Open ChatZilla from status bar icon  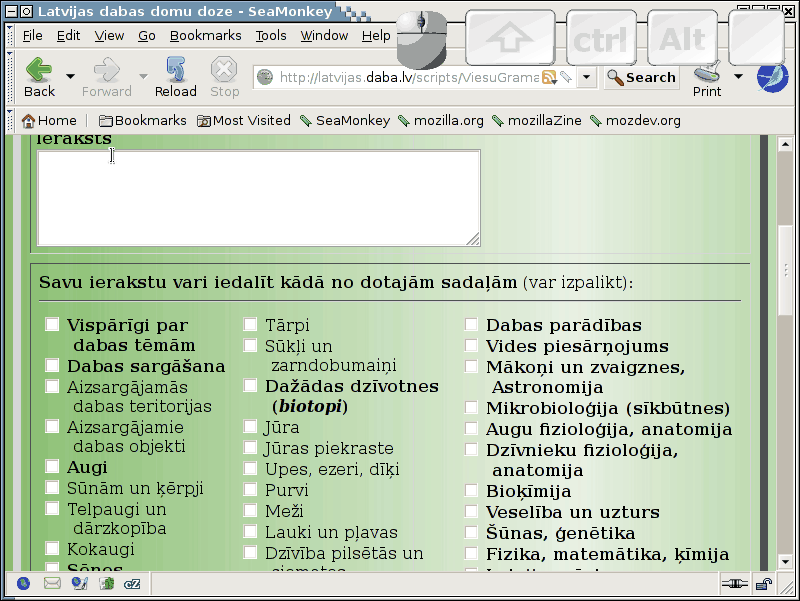[132, 584]
